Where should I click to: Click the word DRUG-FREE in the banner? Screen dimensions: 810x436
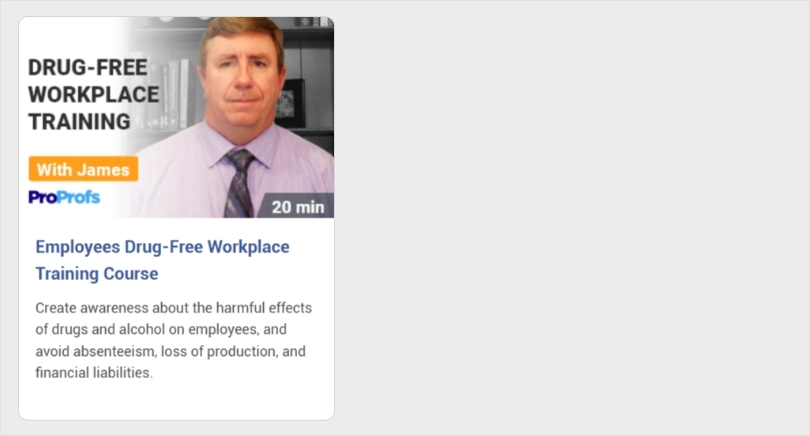point(88,68)
